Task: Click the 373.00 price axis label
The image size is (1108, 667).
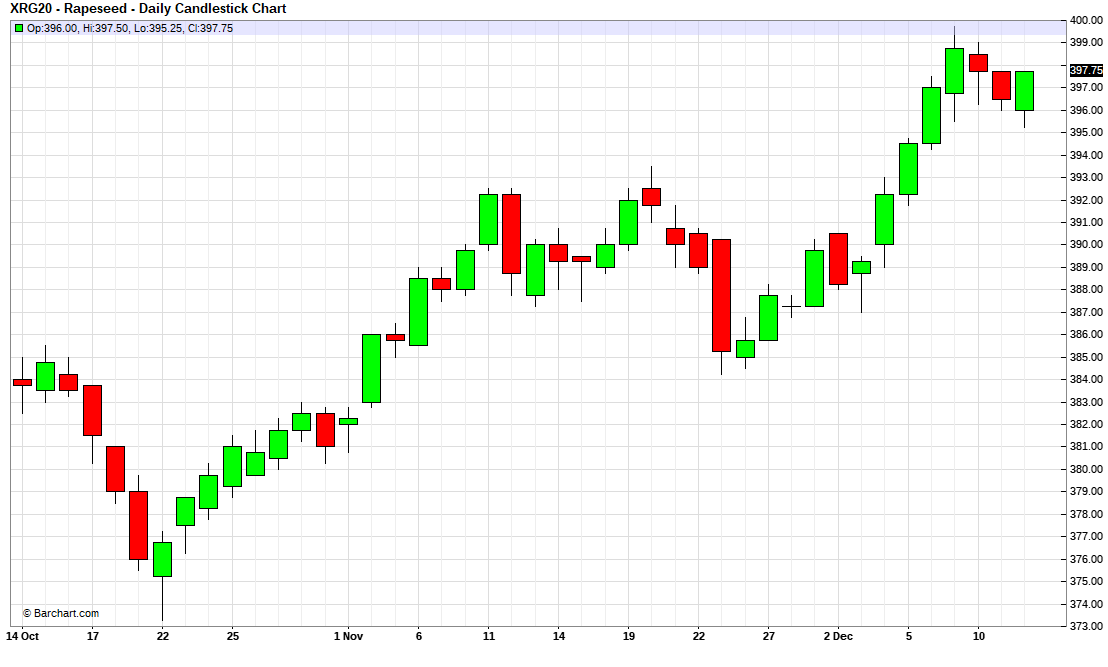Action: pos(1086,626)
